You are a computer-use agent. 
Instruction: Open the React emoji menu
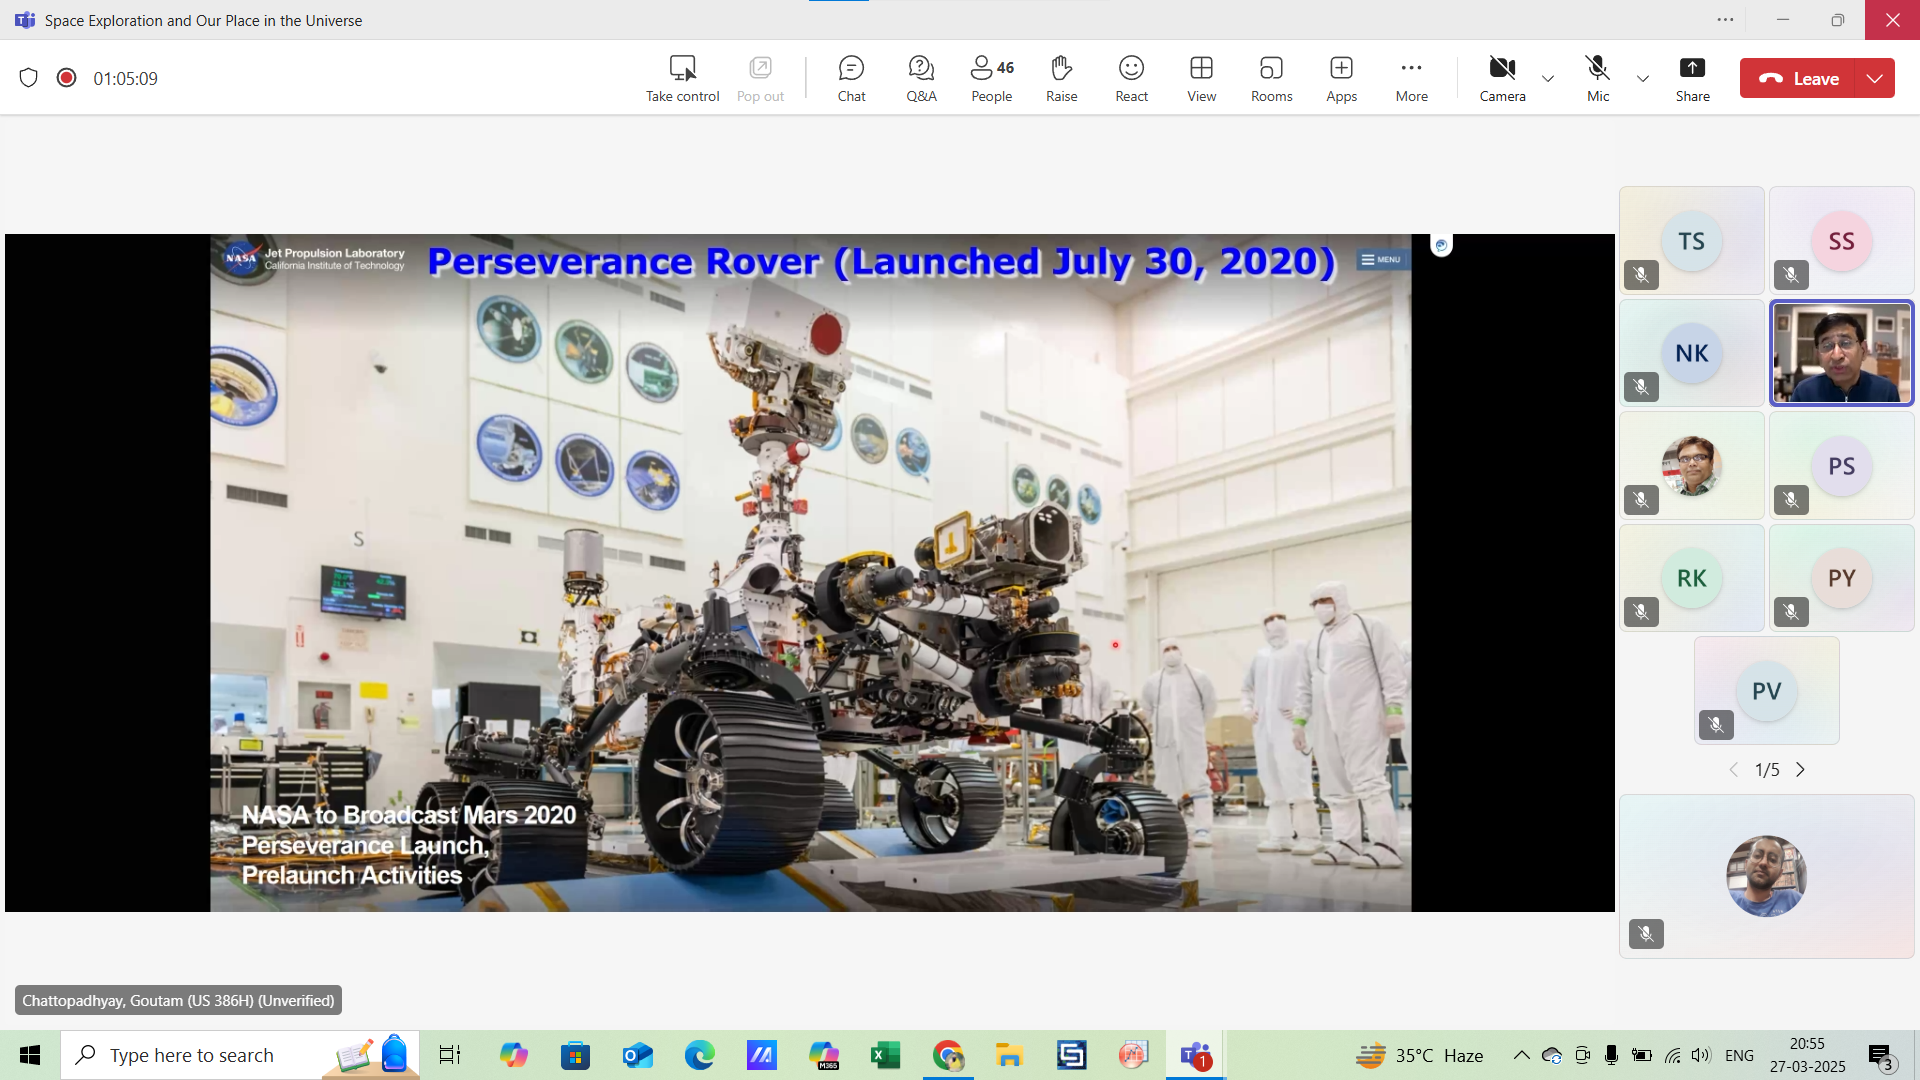[1131, 78]
